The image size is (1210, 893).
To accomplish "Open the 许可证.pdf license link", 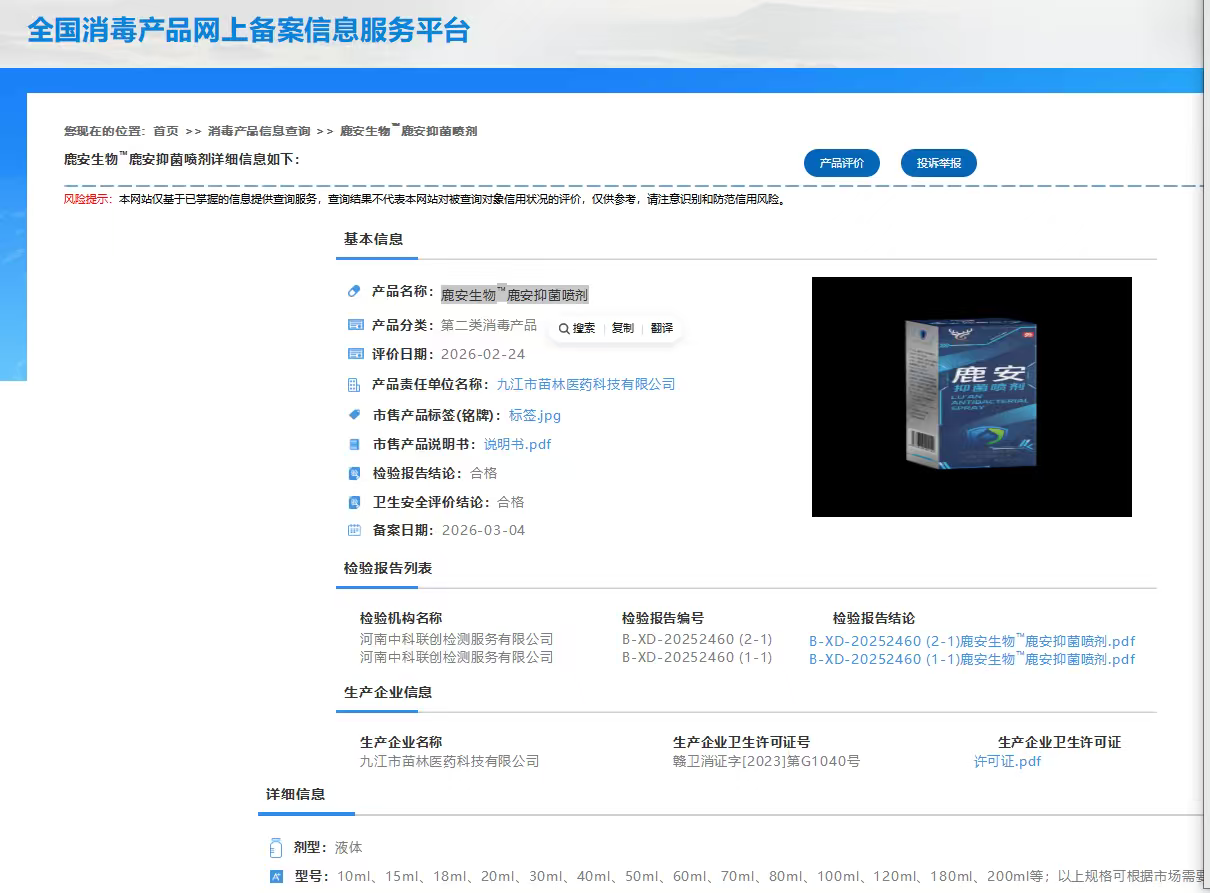I will pyautogui.click(x=1008, y=761).
